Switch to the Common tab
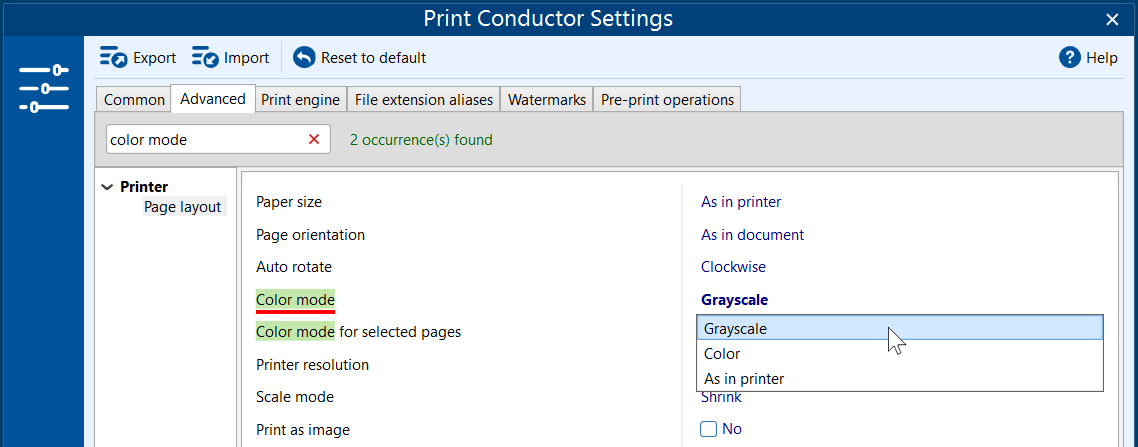1138x447 pixels. [x=134, y=100]
